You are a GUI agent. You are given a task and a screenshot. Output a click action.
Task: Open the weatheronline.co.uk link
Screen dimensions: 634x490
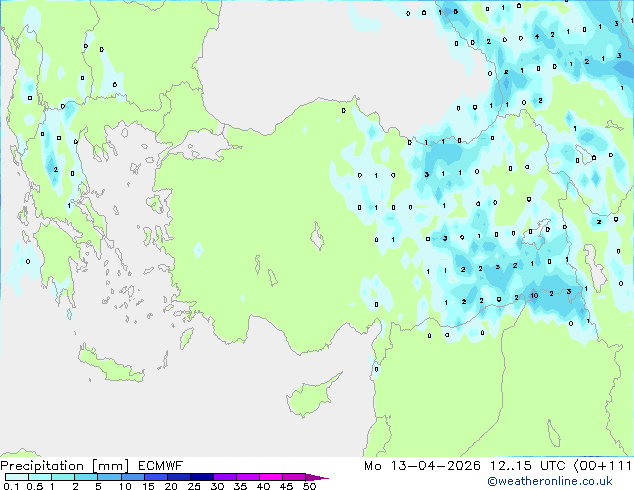tap(549, 481)
